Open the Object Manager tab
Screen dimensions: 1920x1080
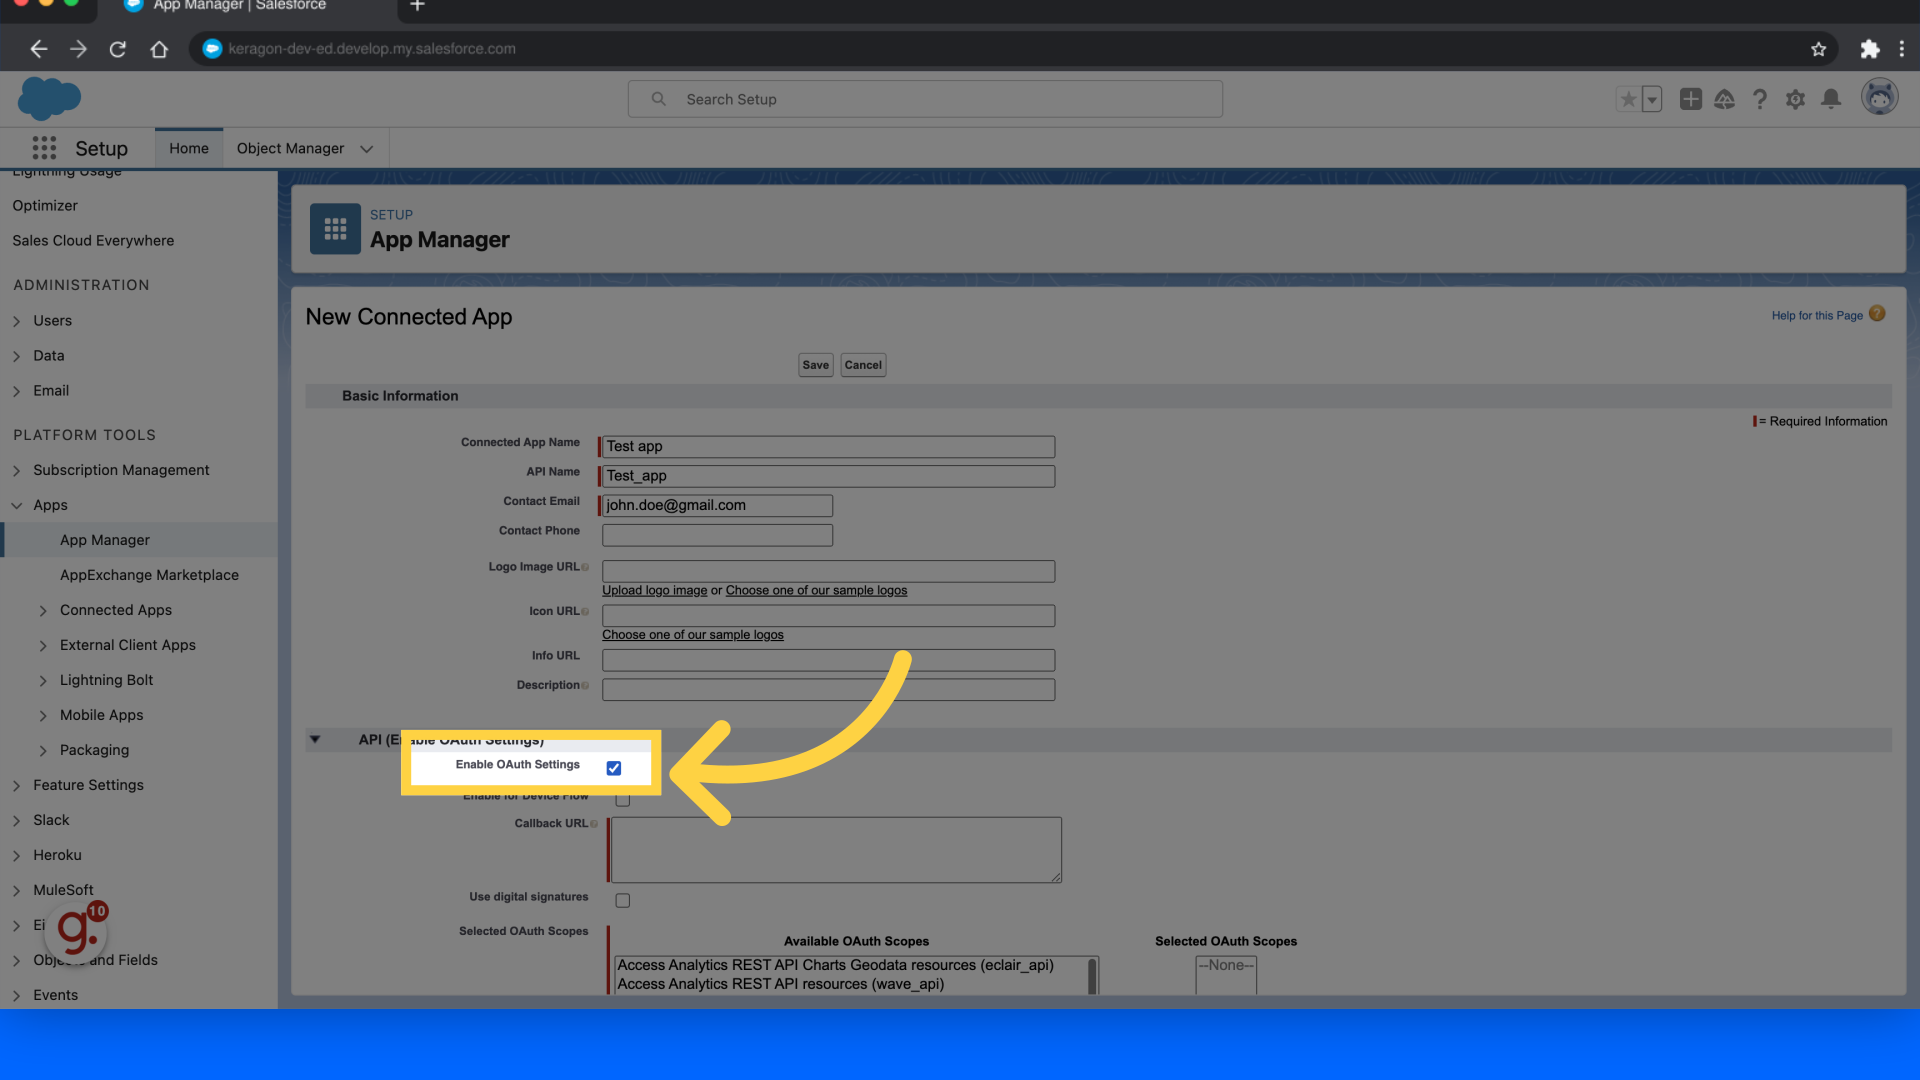click(290, 148)
